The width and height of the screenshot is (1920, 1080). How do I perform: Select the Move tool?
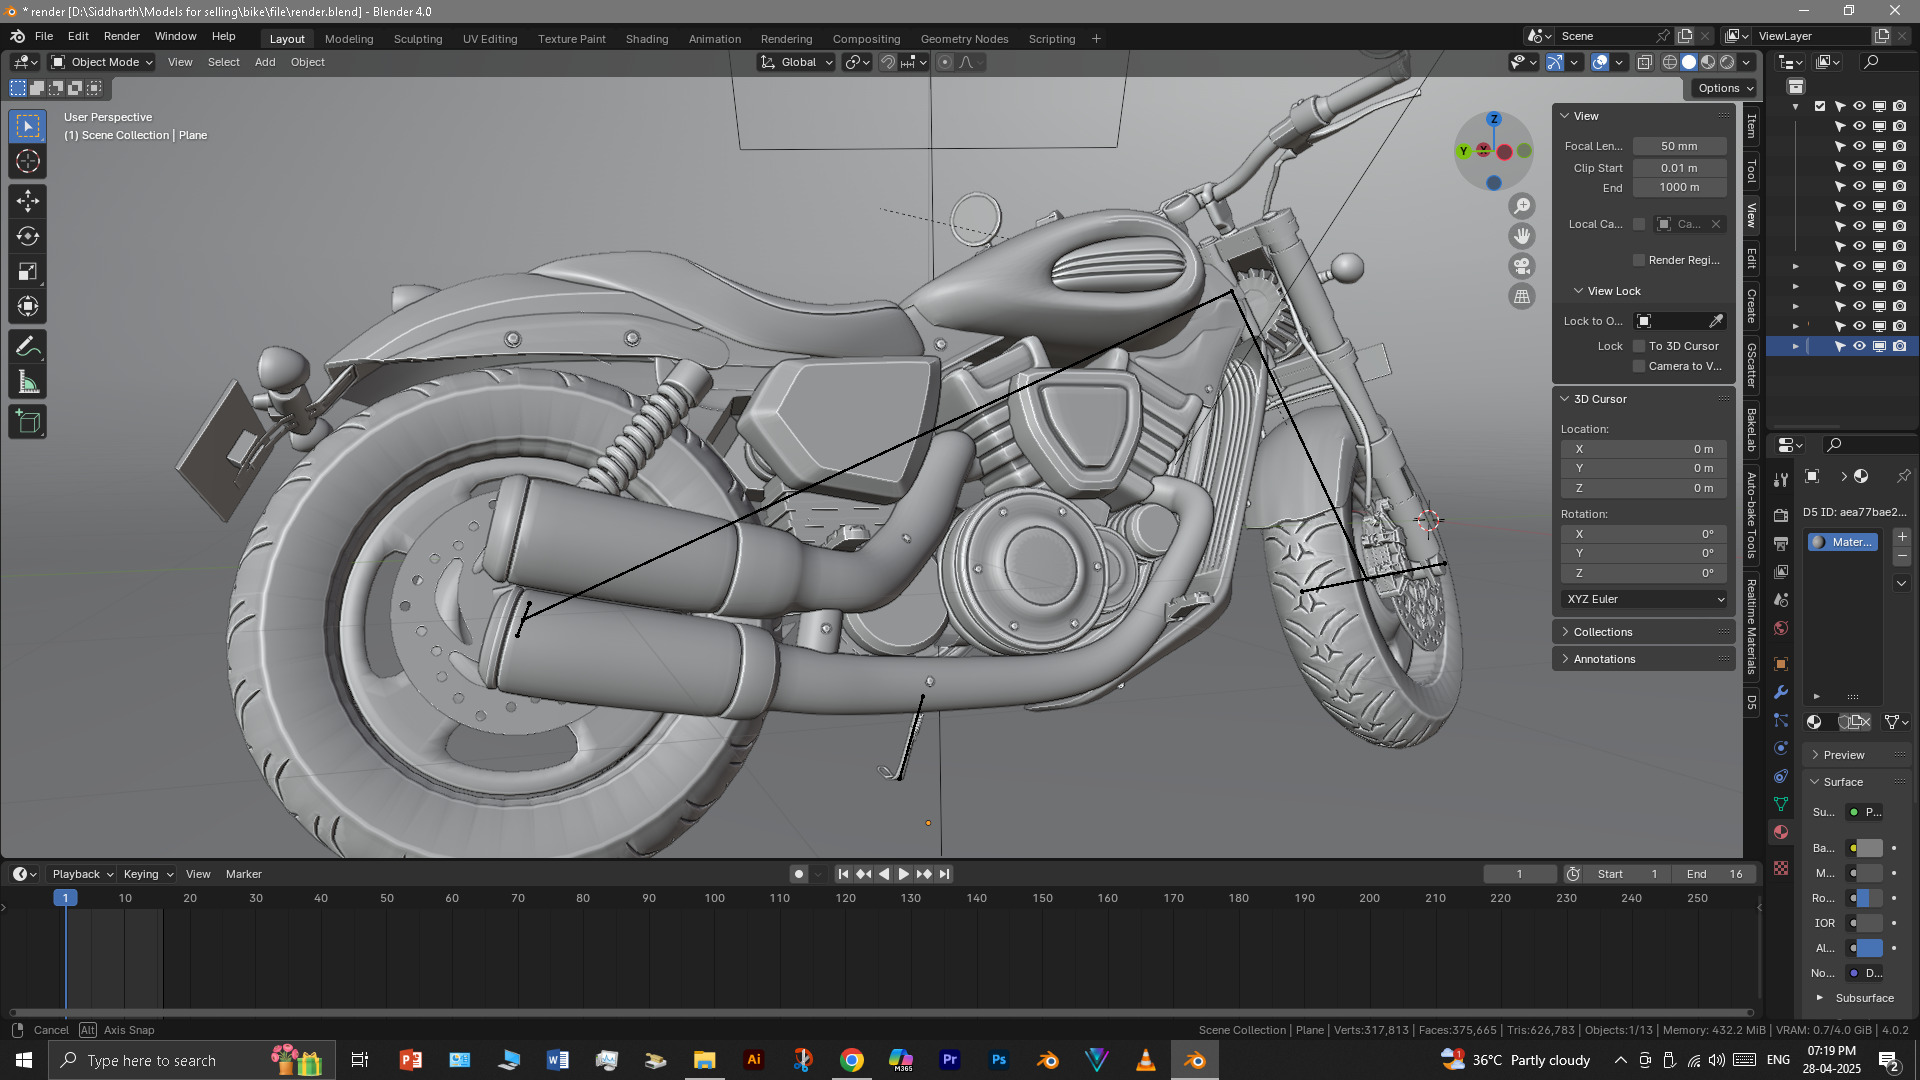click(x=28, y=202)
